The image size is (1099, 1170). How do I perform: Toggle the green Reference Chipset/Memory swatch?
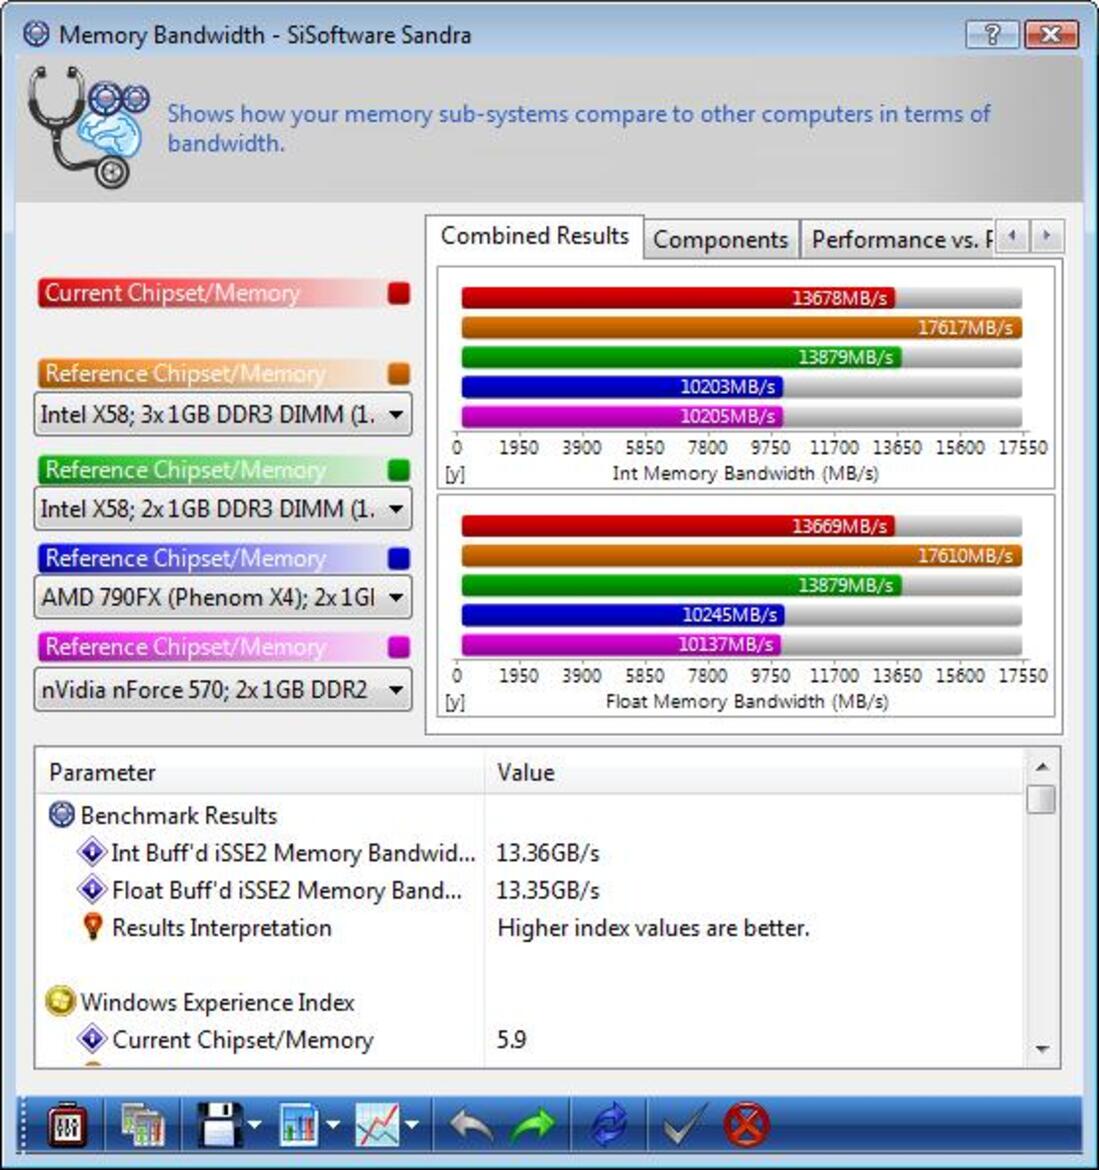click(x=399, y=470)
